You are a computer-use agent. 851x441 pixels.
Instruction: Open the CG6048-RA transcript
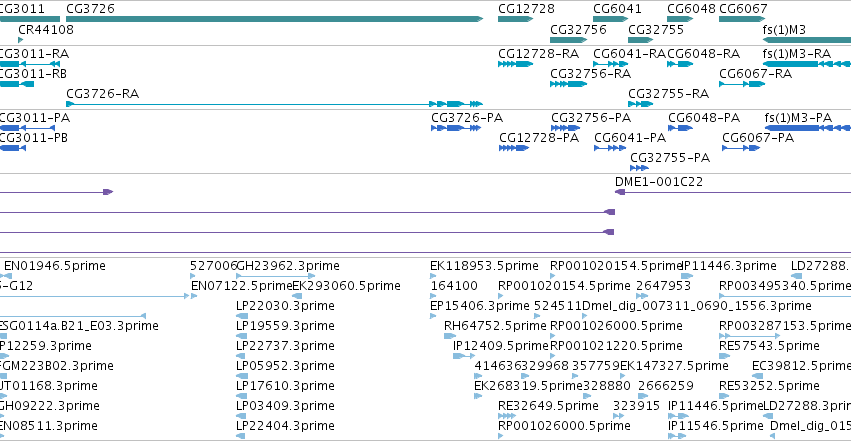click(x=680, y=64)
